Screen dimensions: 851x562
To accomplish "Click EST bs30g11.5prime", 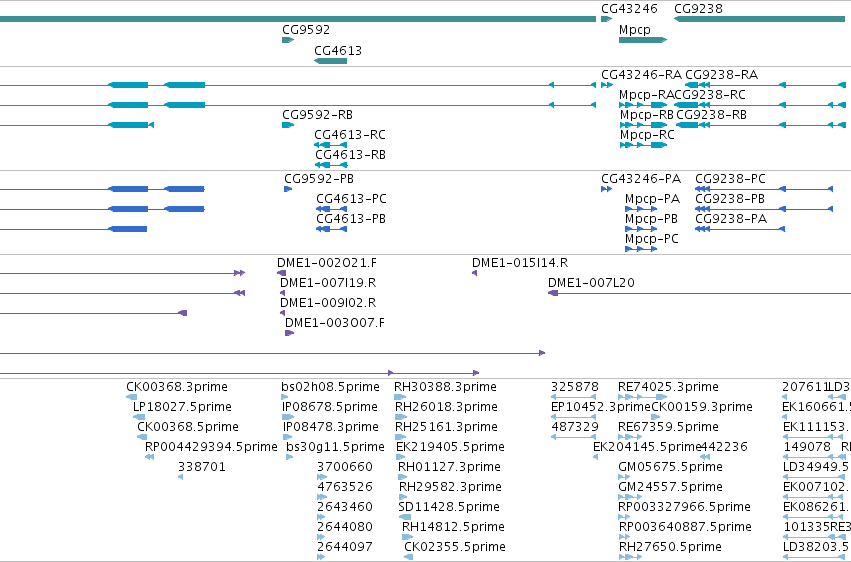I will 335,448.
